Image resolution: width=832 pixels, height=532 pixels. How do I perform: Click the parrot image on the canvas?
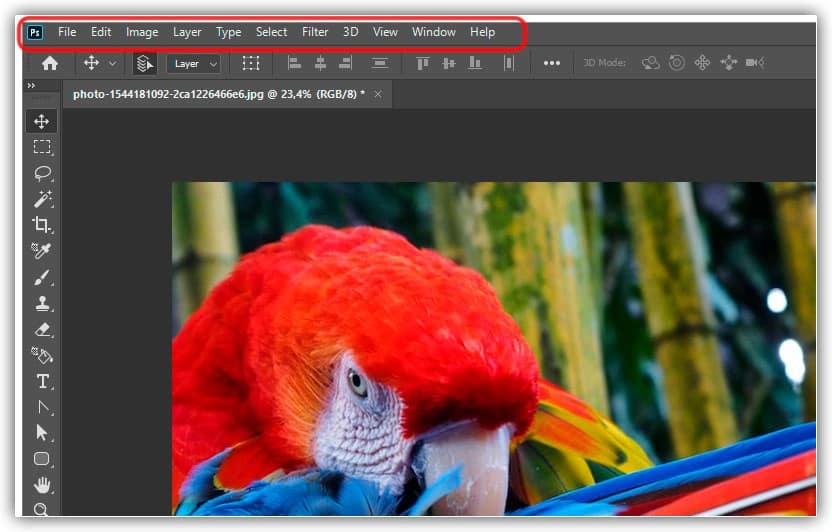tap(493, 349)
